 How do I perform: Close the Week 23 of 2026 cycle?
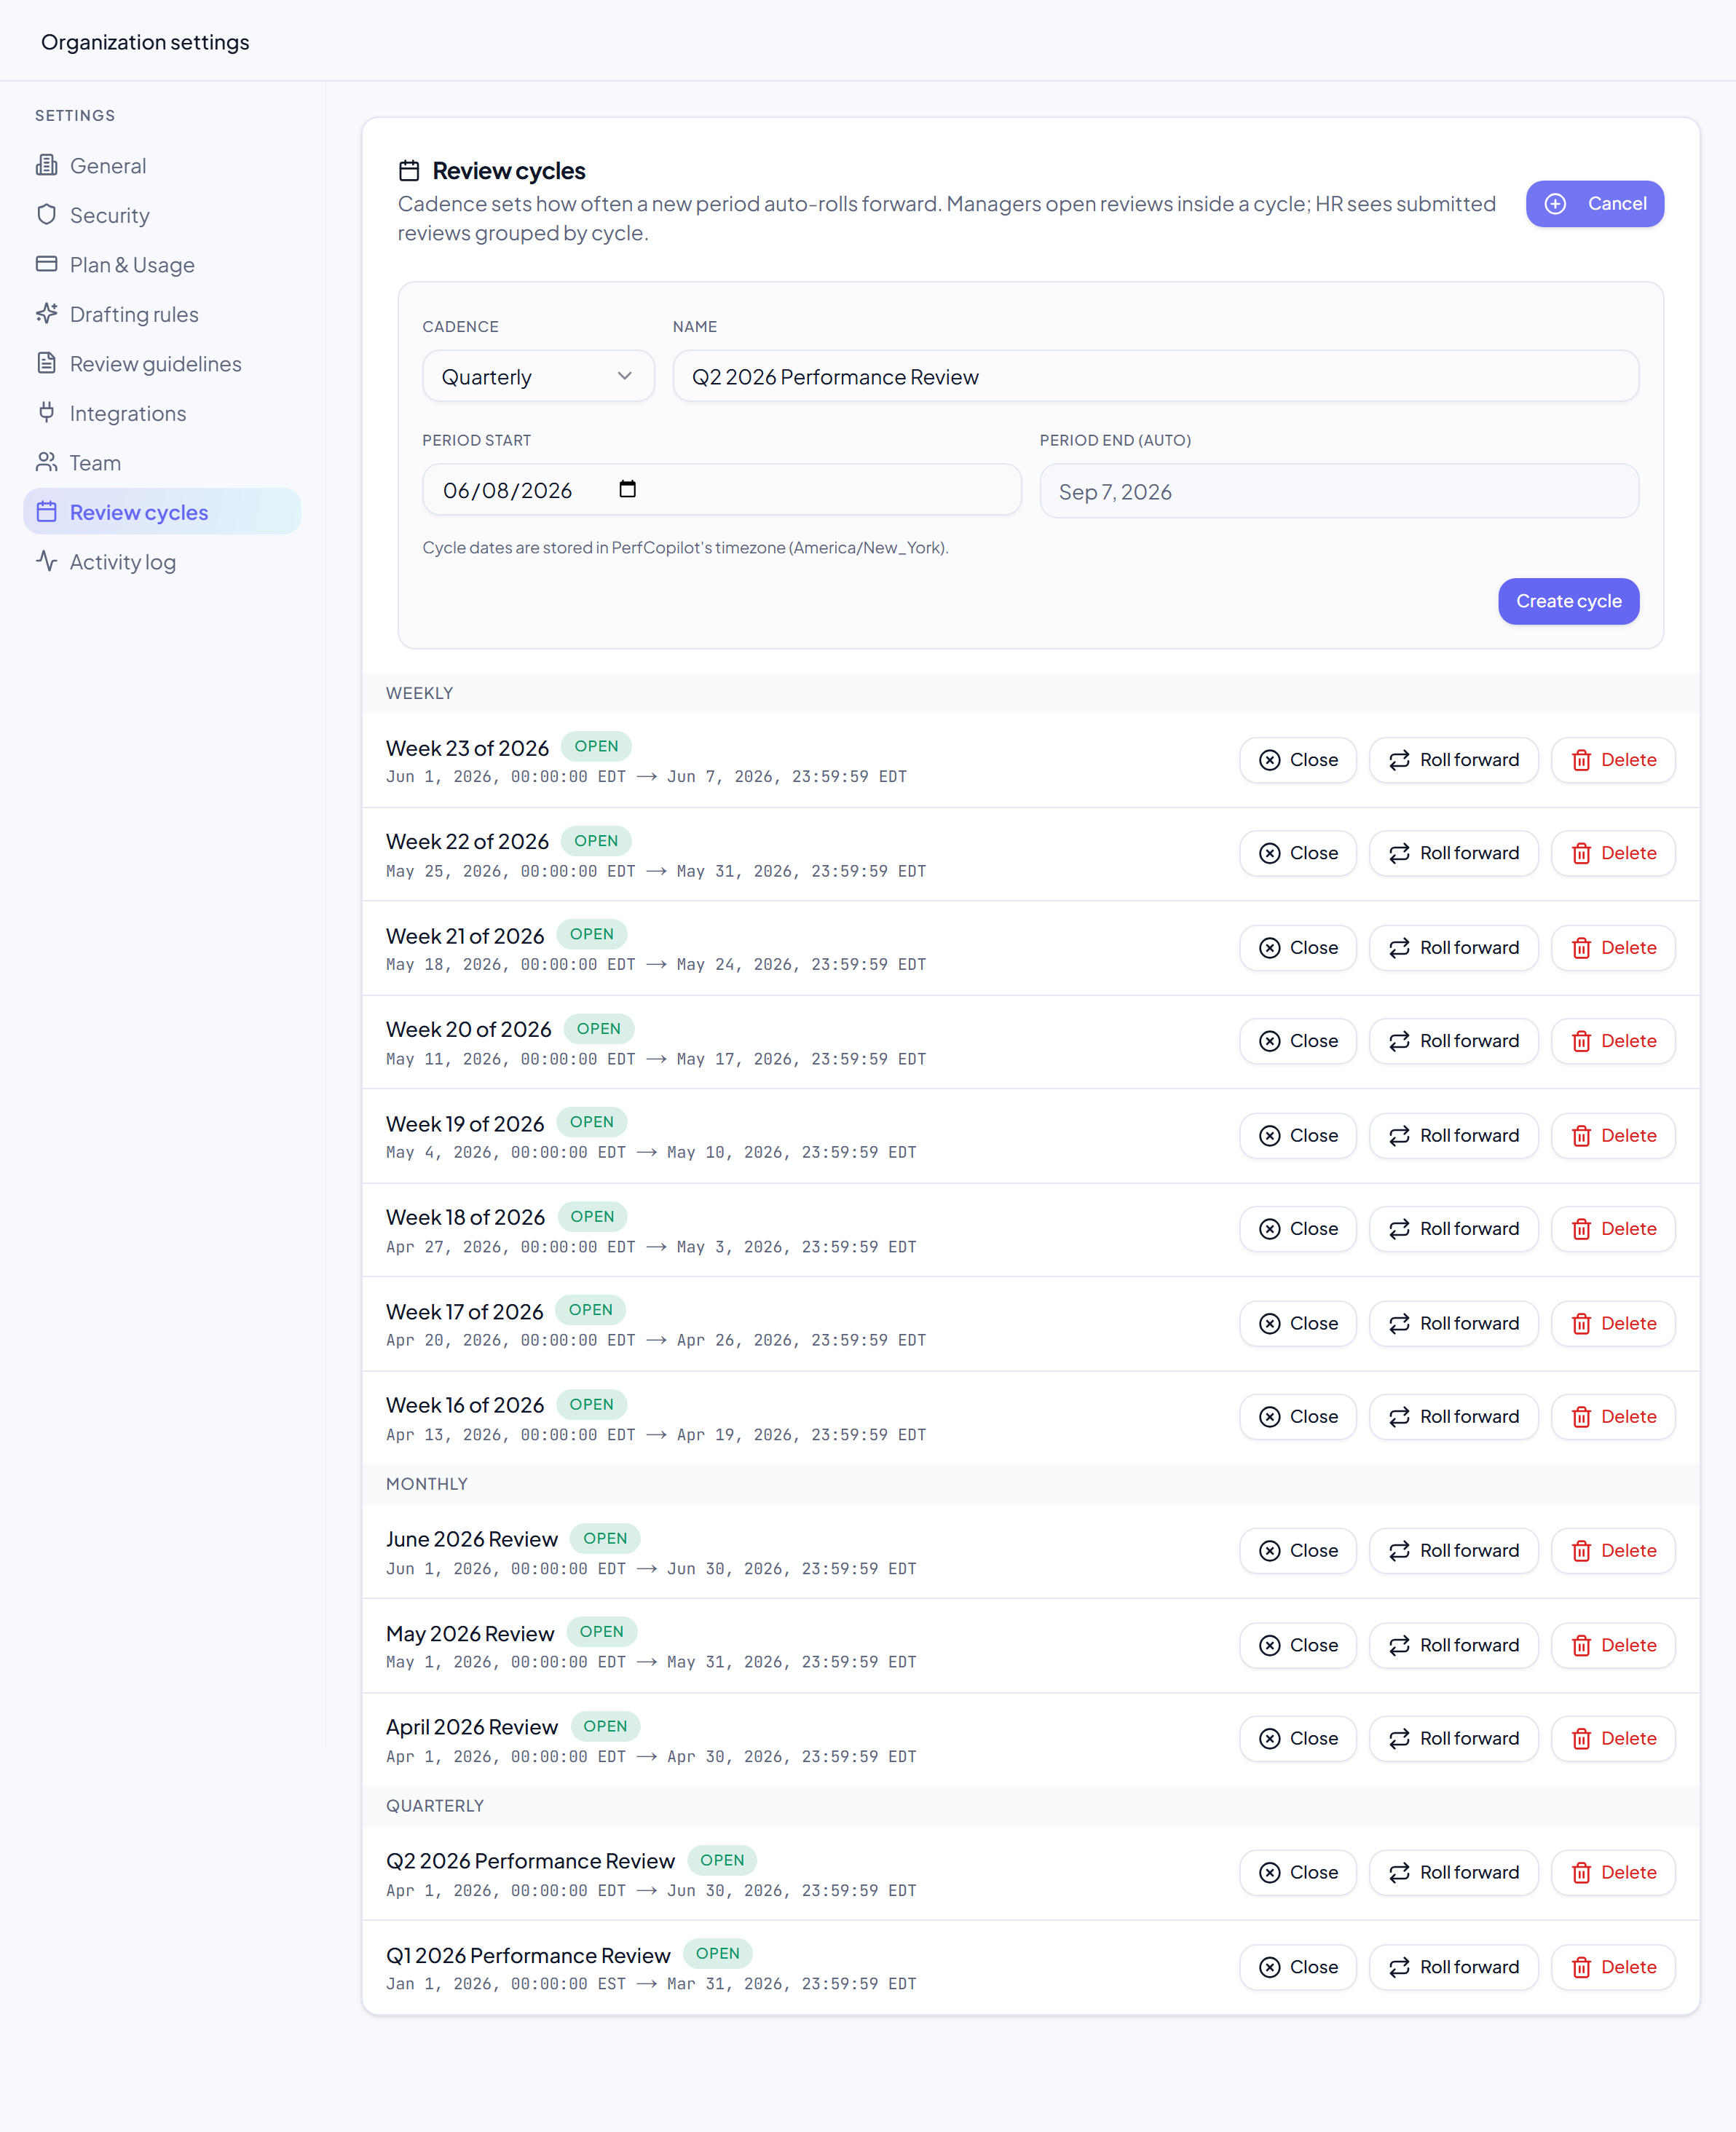coord(1297,760)
